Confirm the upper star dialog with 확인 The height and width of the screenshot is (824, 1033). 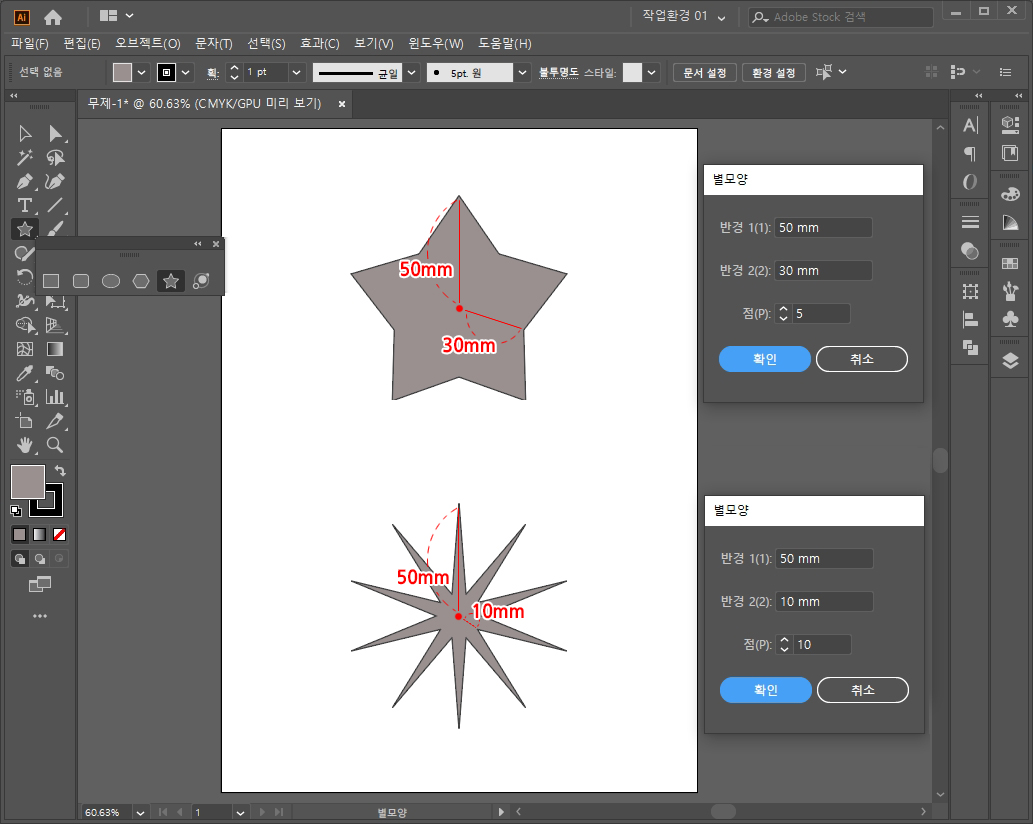pyautogui.click(x=764, y=359)
